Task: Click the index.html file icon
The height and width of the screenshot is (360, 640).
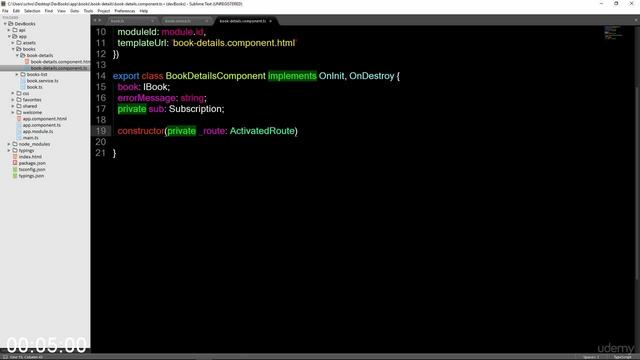Action: click(15, 156)
